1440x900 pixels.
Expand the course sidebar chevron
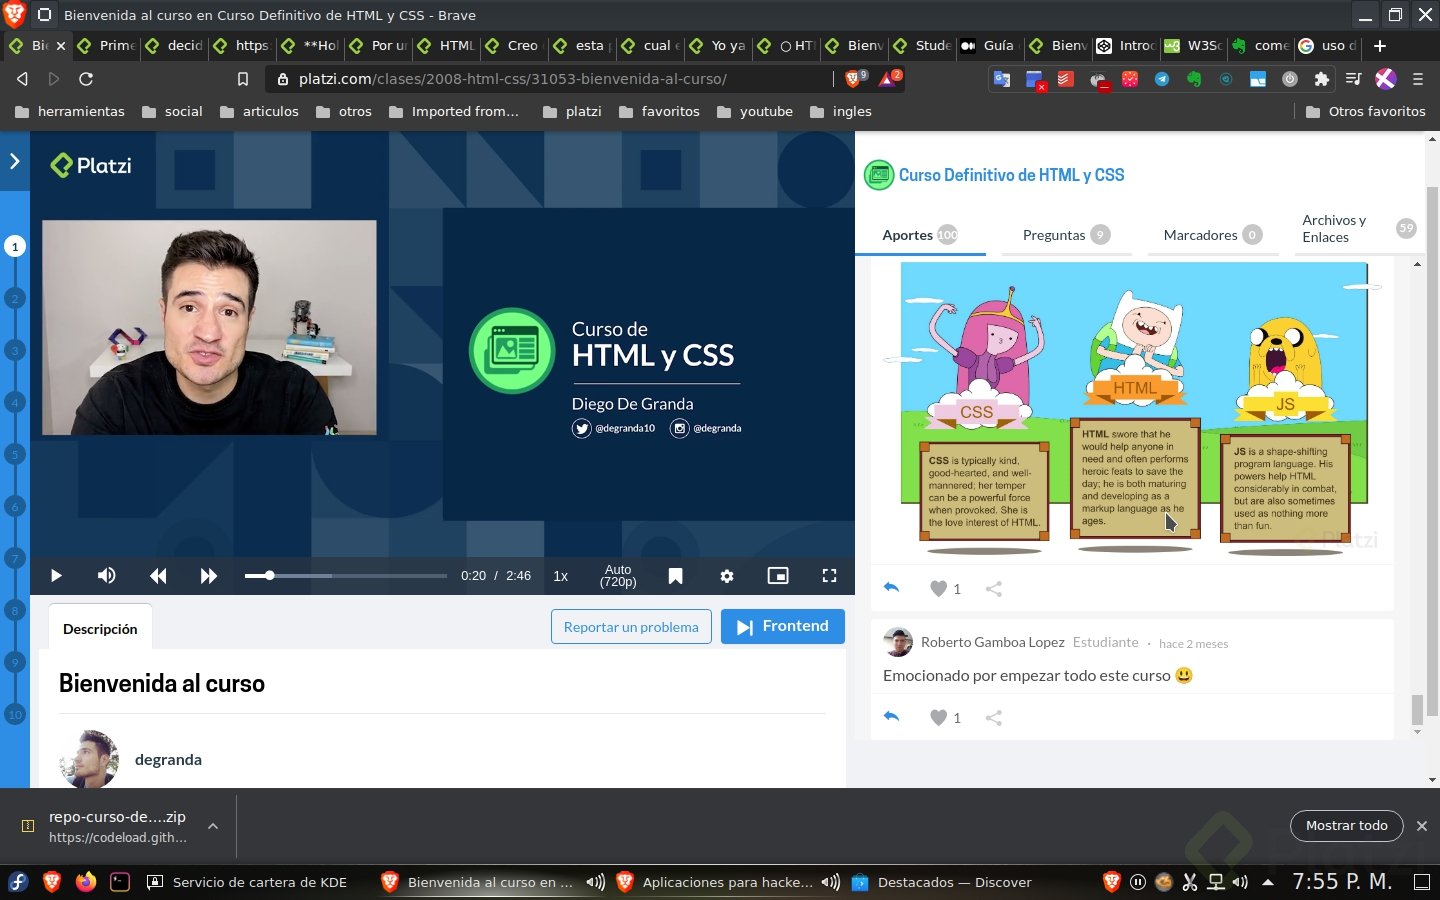(14, 160)
